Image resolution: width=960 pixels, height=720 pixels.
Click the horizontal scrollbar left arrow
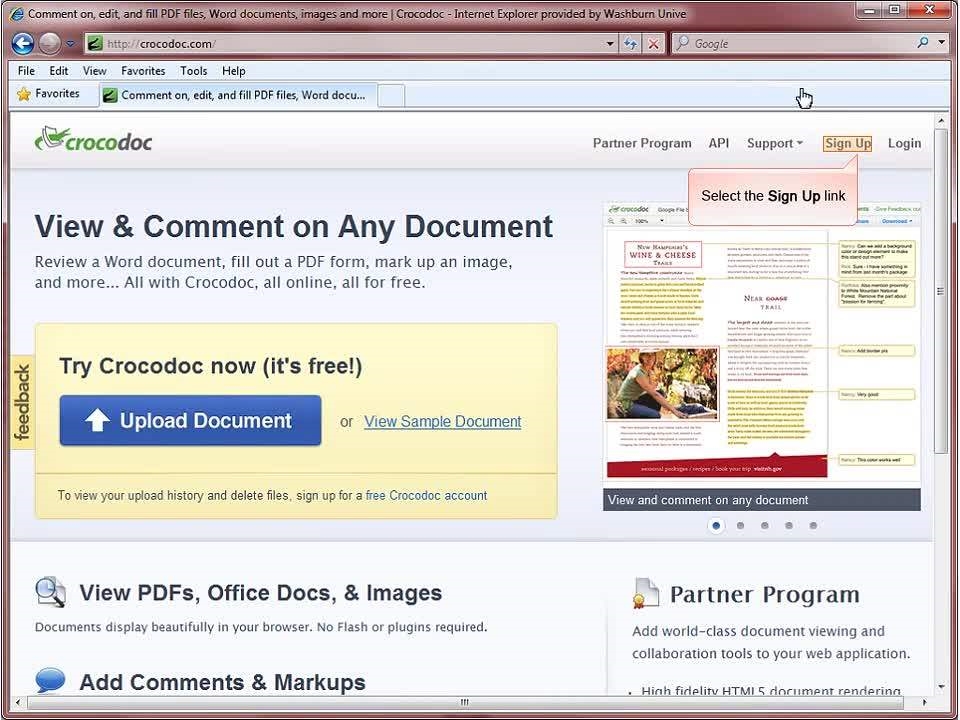tap(18, 702)
